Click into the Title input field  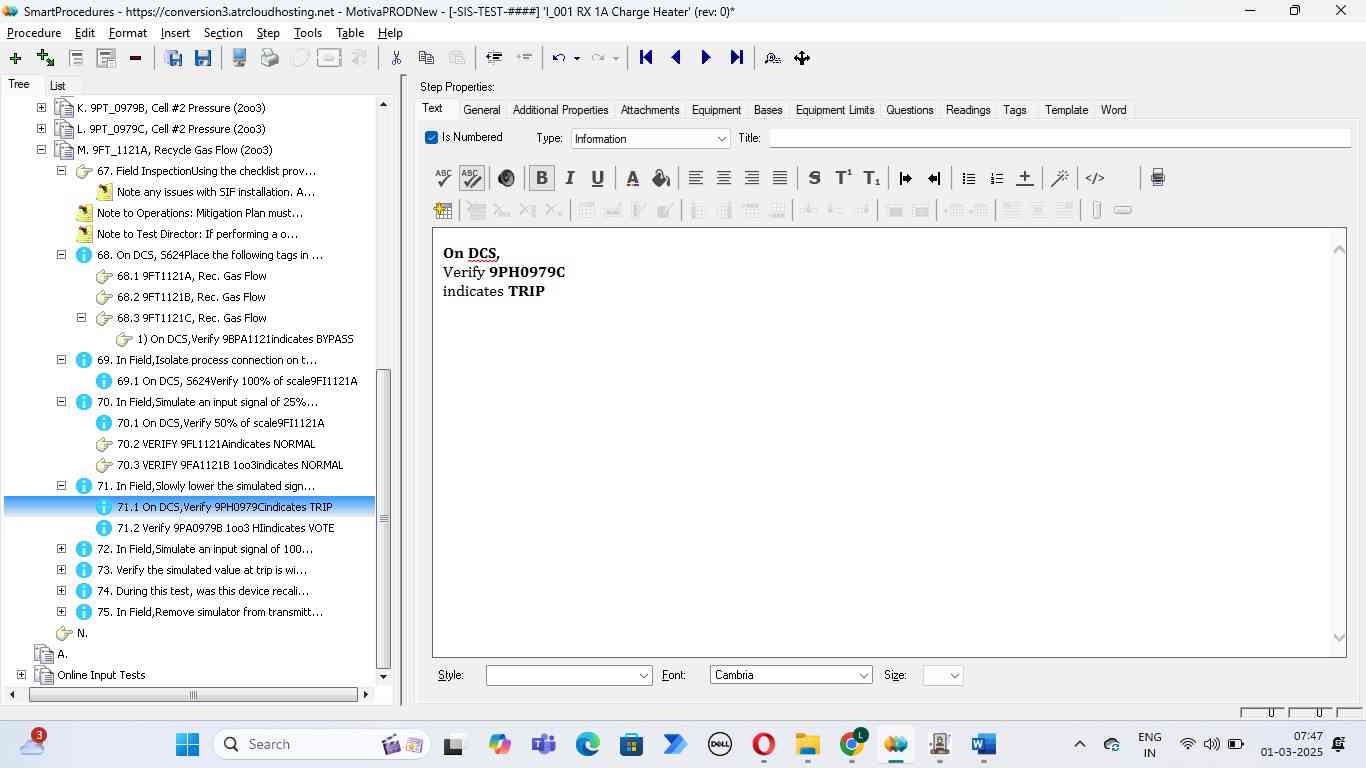pos(1060,139)
